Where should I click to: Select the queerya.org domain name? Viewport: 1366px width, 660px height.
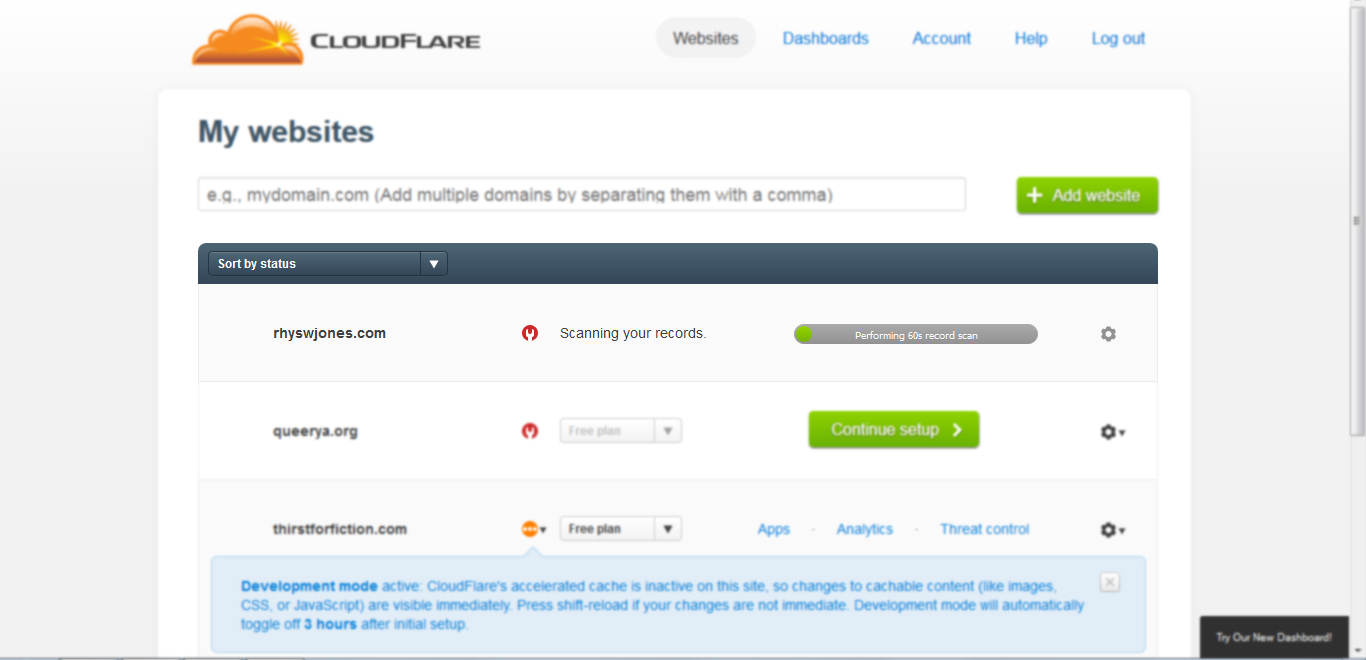315,431
